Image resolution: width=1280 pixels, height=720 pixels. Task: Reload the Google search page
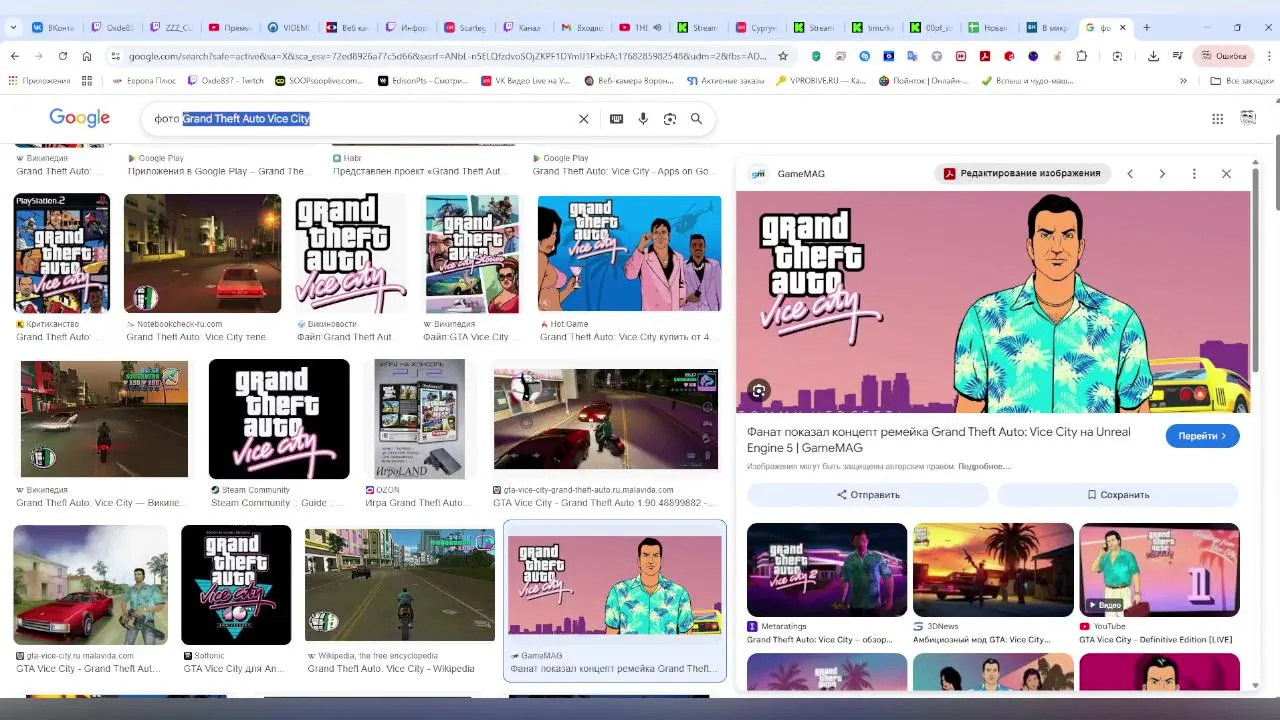pos(63,56)
